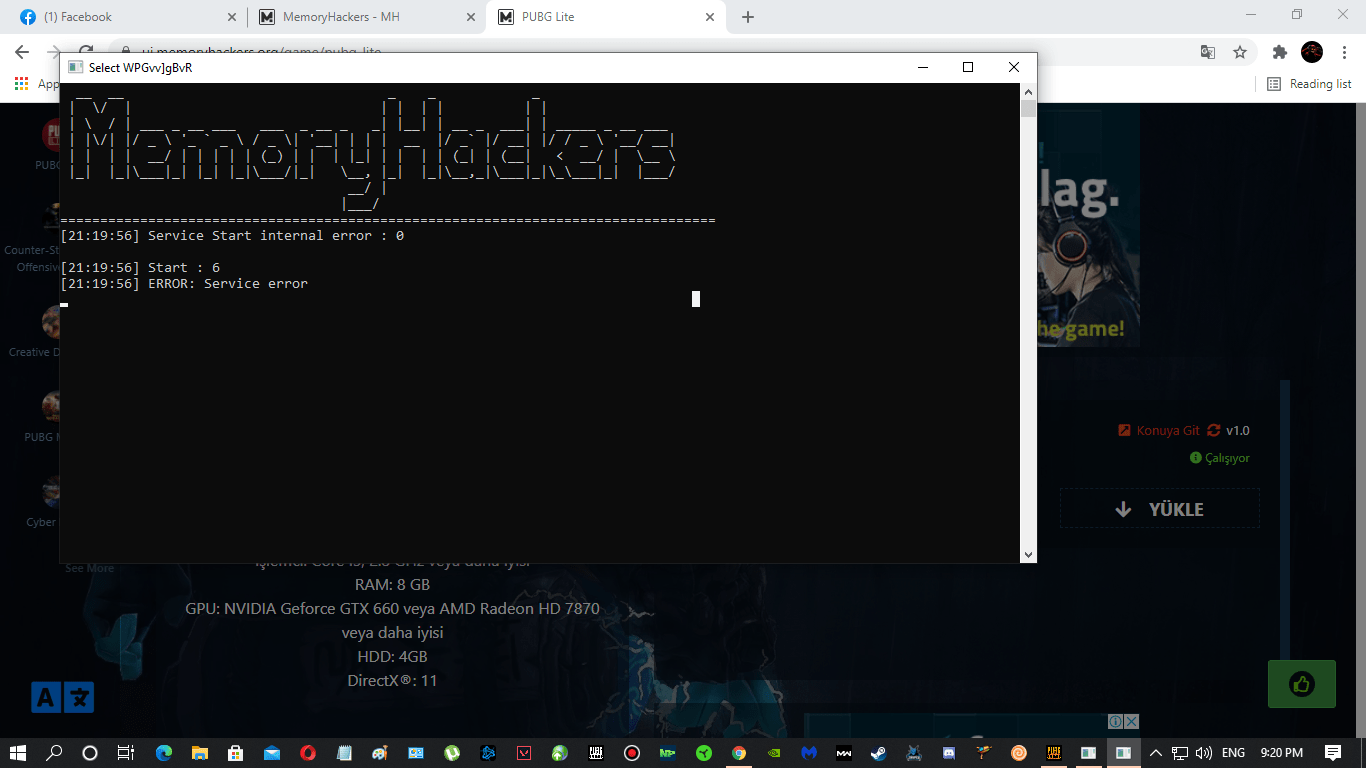Open Cortana from the taskbar
This screenshot has height=768, width=1366.
point(90,753)
